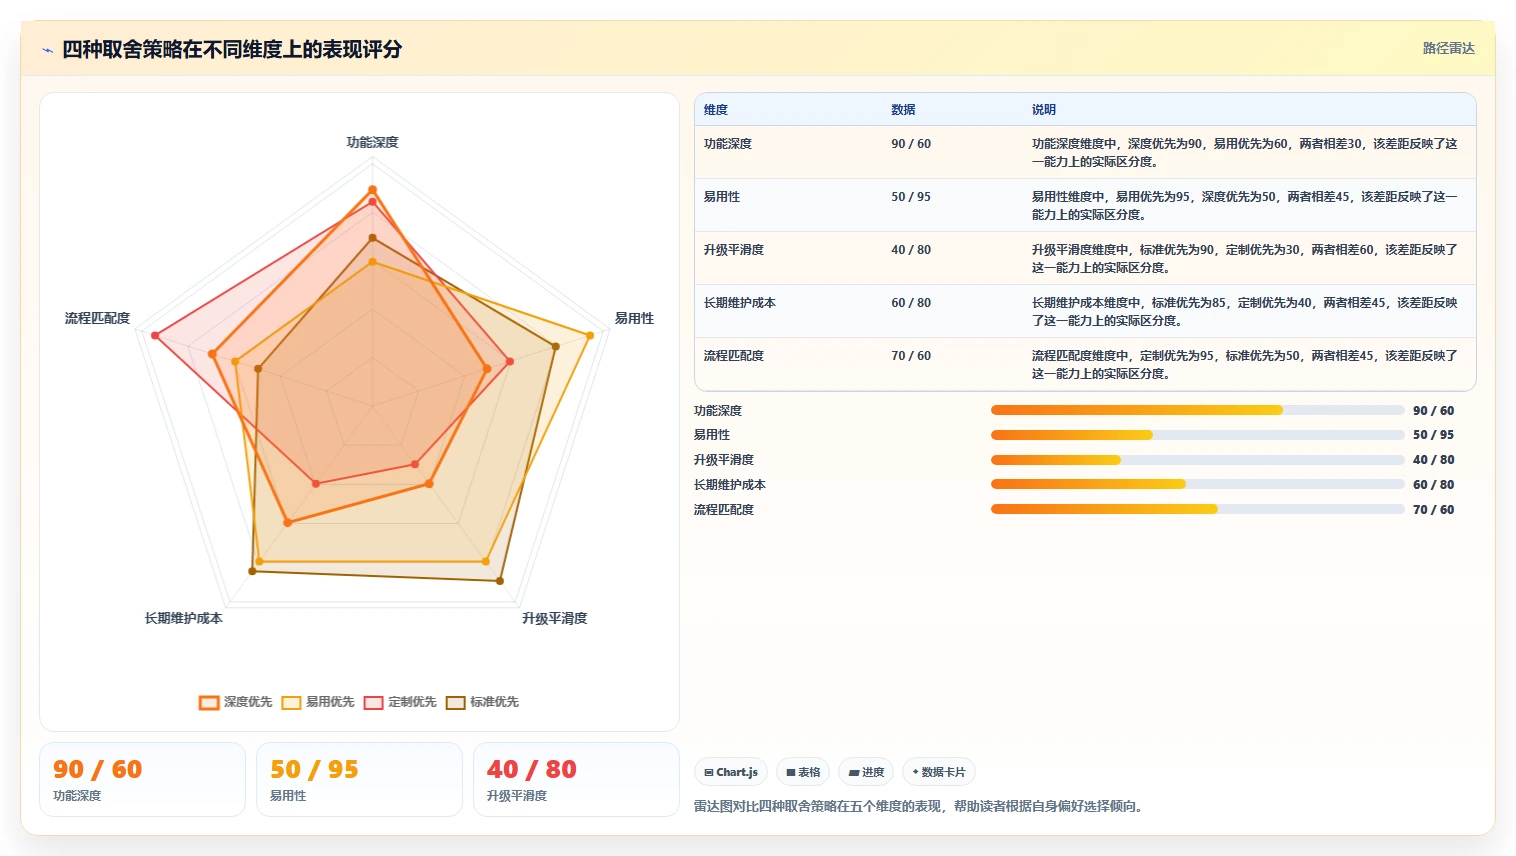Image resolution: width=1516 pixels, height=856 pixels.
Task: Click the 长期维护成本 progress bar
Action: (1198, 484)
